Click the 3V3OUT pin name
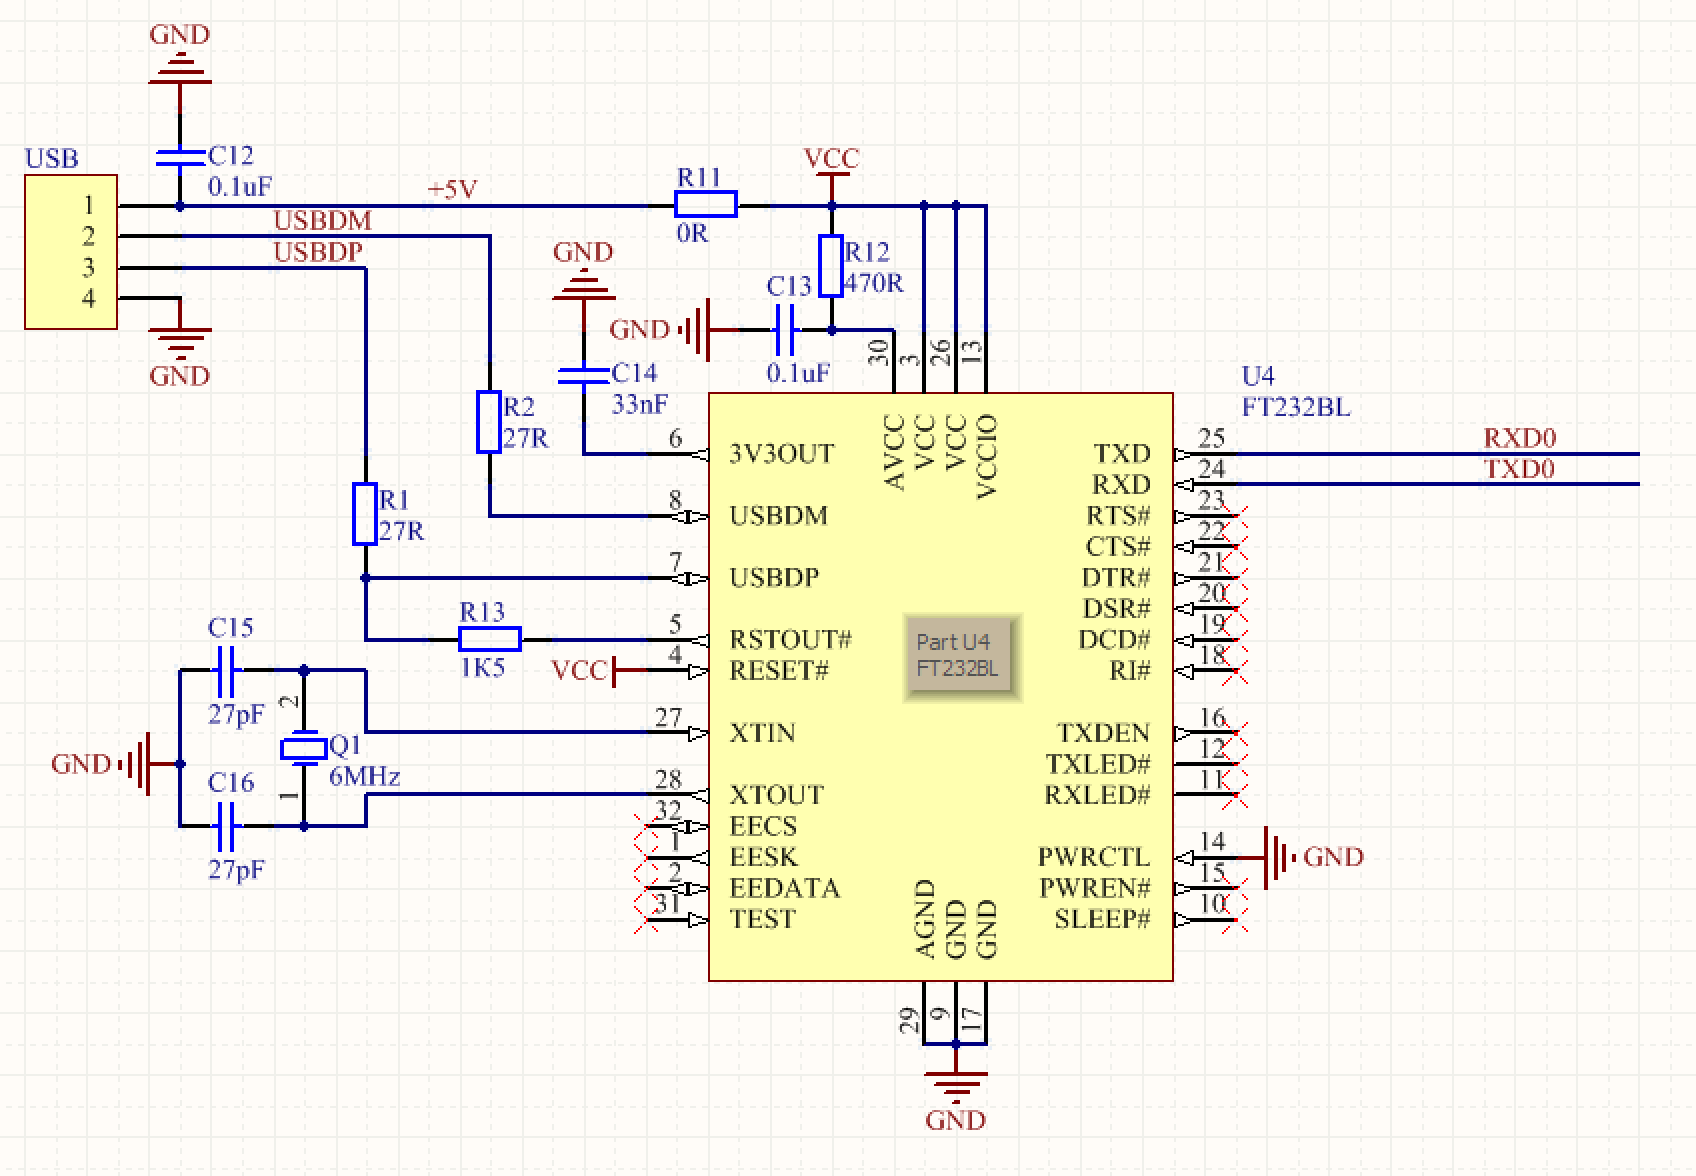This screenshot has width=1696, height=1176. [x=781, y=453]
